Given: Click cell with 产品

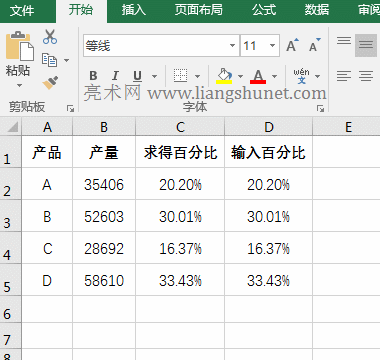Looking at the screenshot, I should click(x=47, y=152).
